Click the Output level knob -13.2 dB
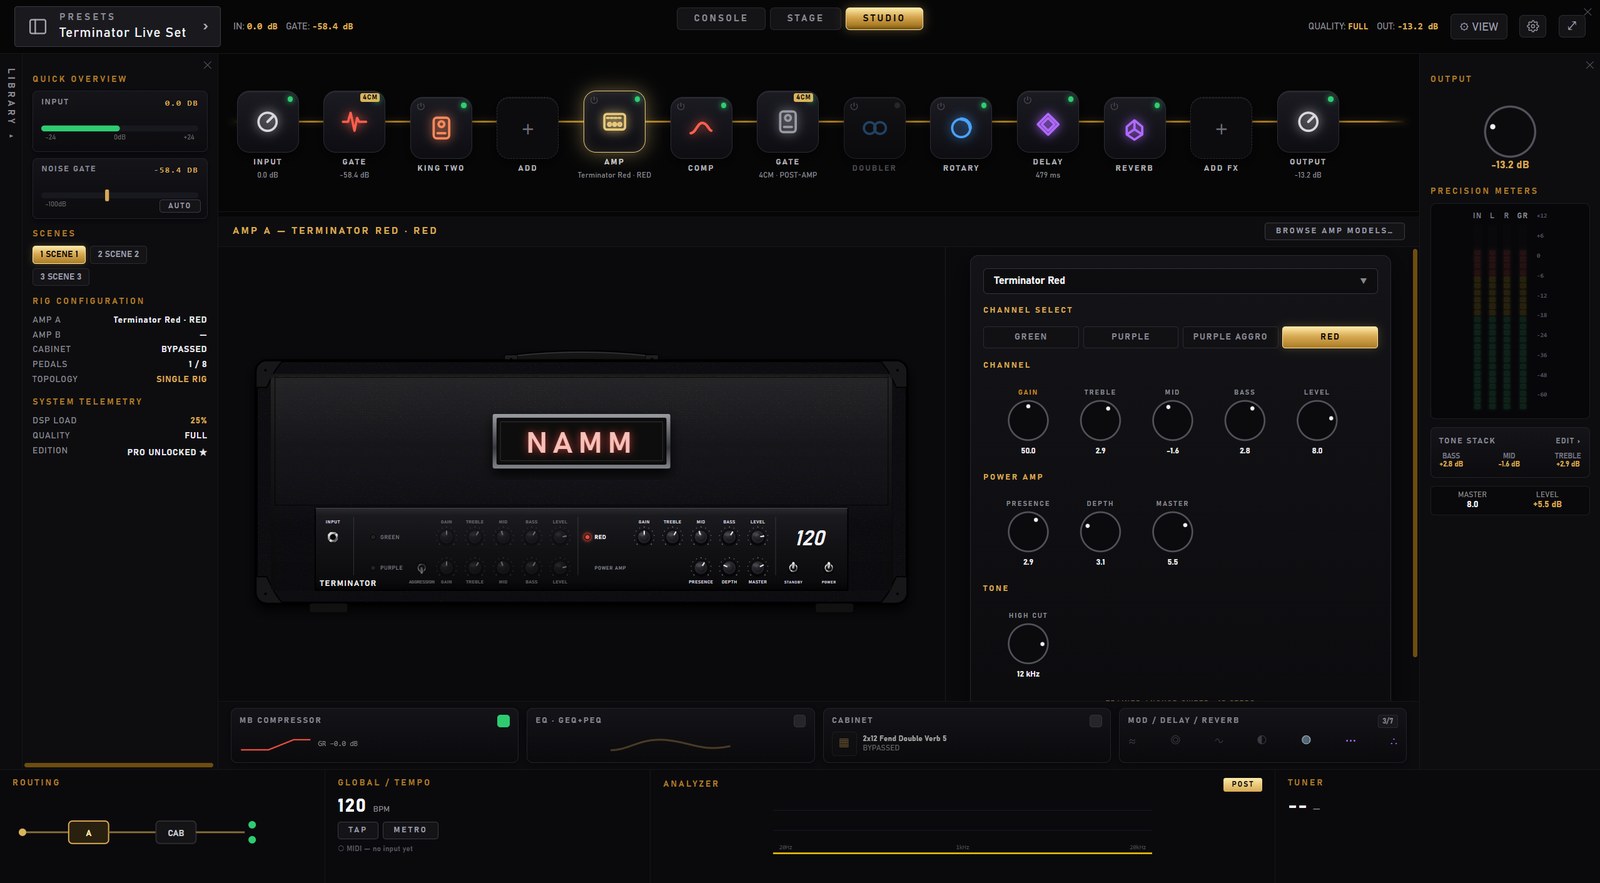Viewport: 1600px width, 883px height. [1509, 132]
